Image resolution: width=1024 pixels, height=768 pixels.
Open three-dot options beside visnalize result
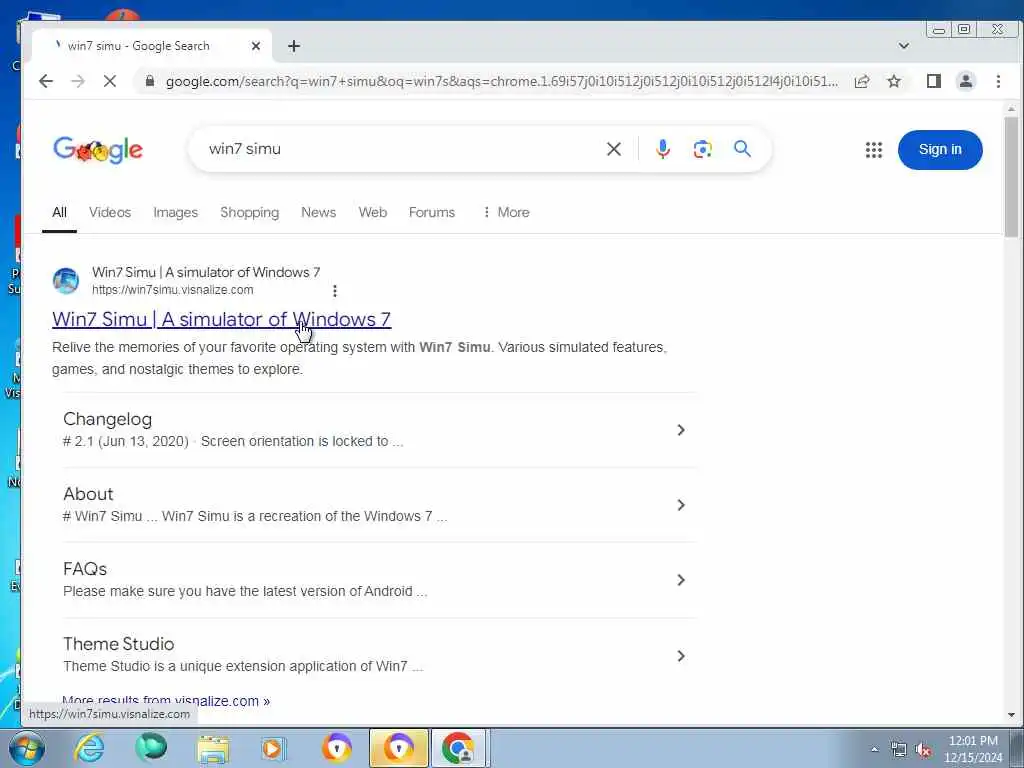click(x=334, y=291)
